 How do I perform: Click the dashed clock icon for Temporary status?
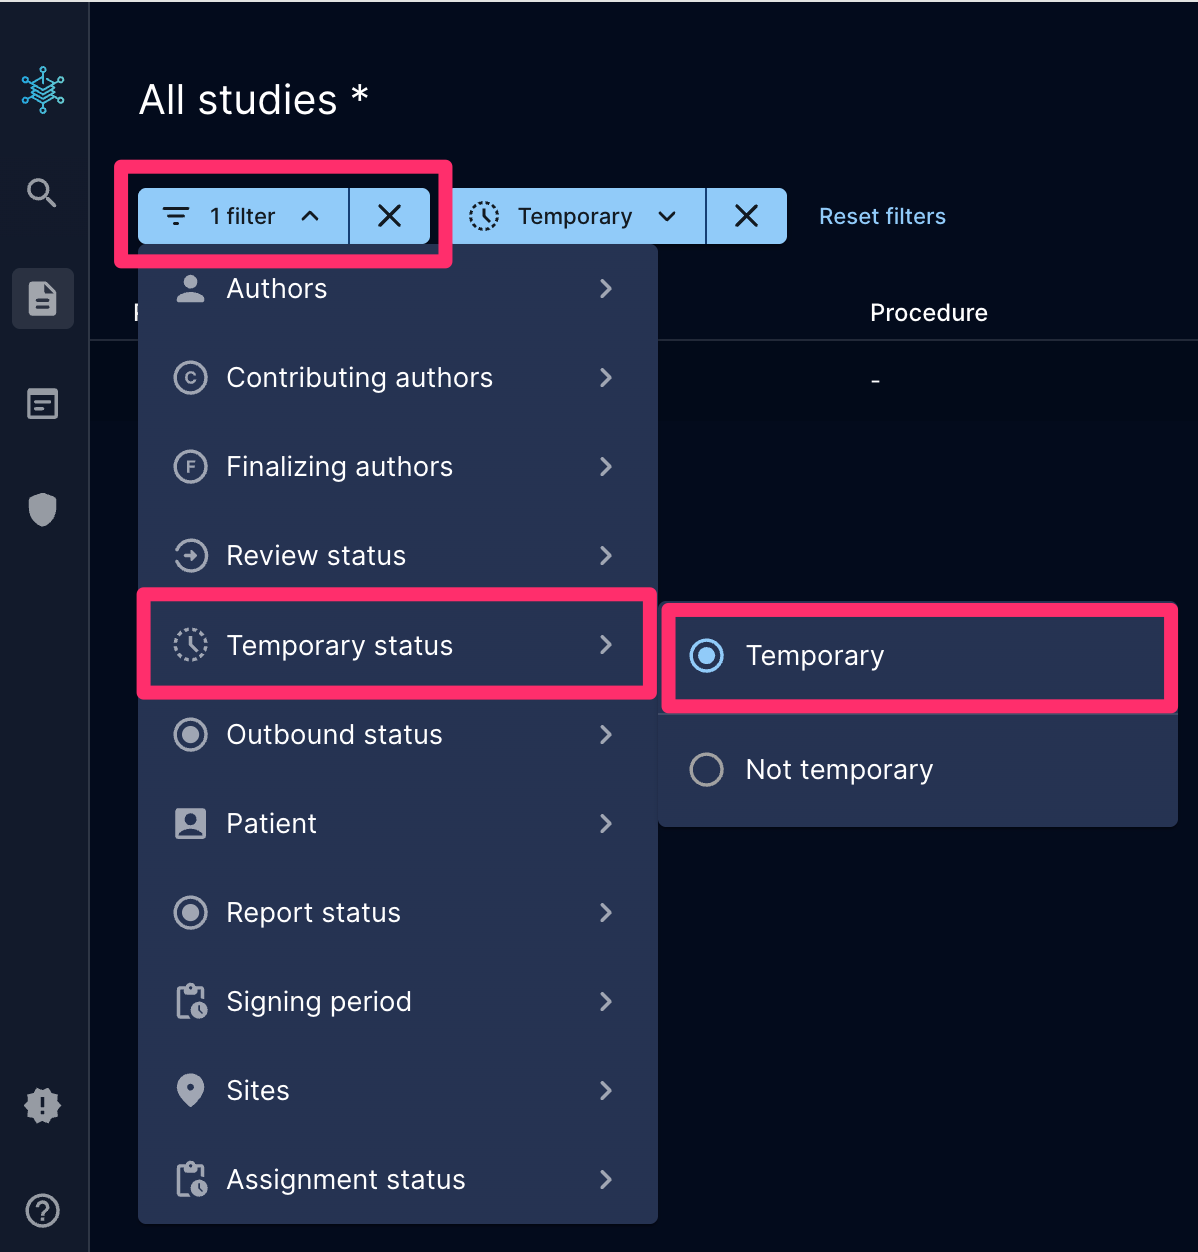click(x=190, y=645)
